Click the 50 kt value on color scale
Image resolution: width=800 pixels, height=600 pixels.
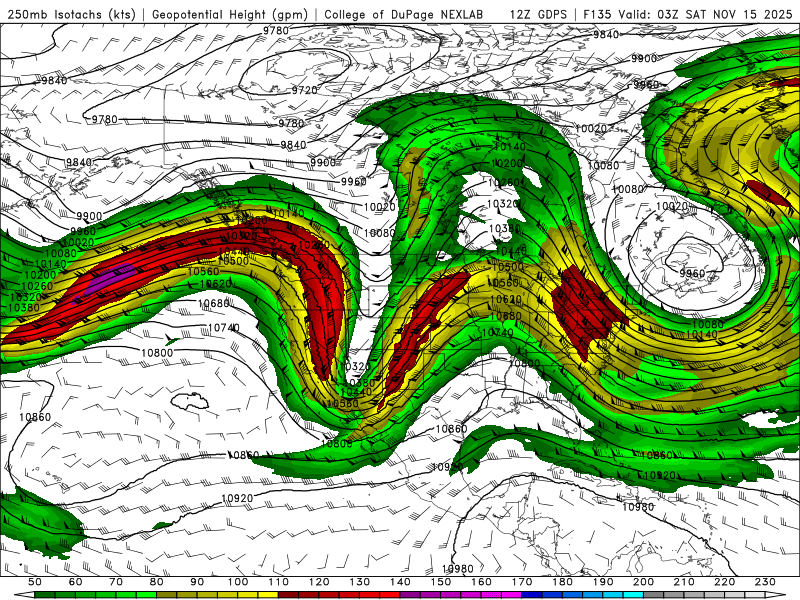tap(35, 582)
